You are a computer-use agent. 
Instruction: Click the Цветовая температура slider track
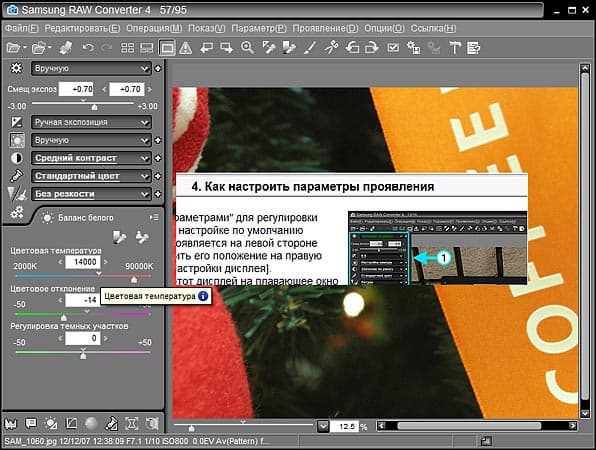click(83, 276)
